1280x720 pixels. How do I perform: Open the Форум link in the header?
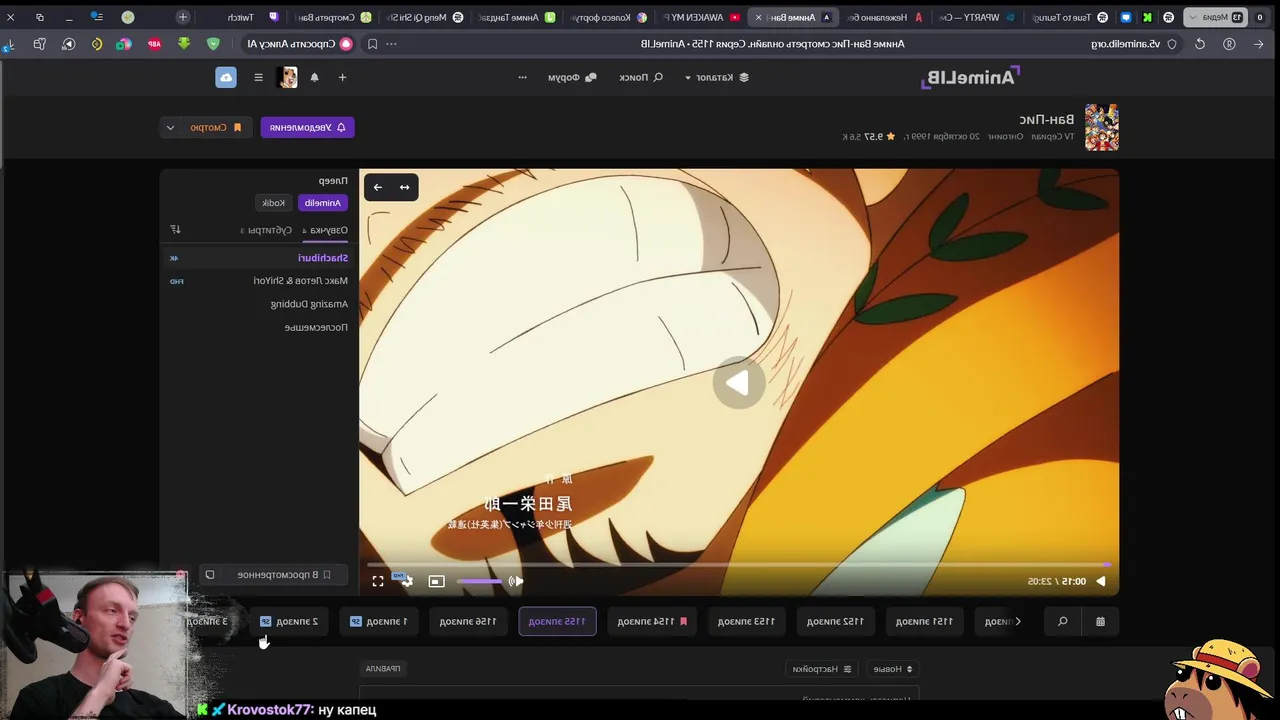click(x=572, y=77)
